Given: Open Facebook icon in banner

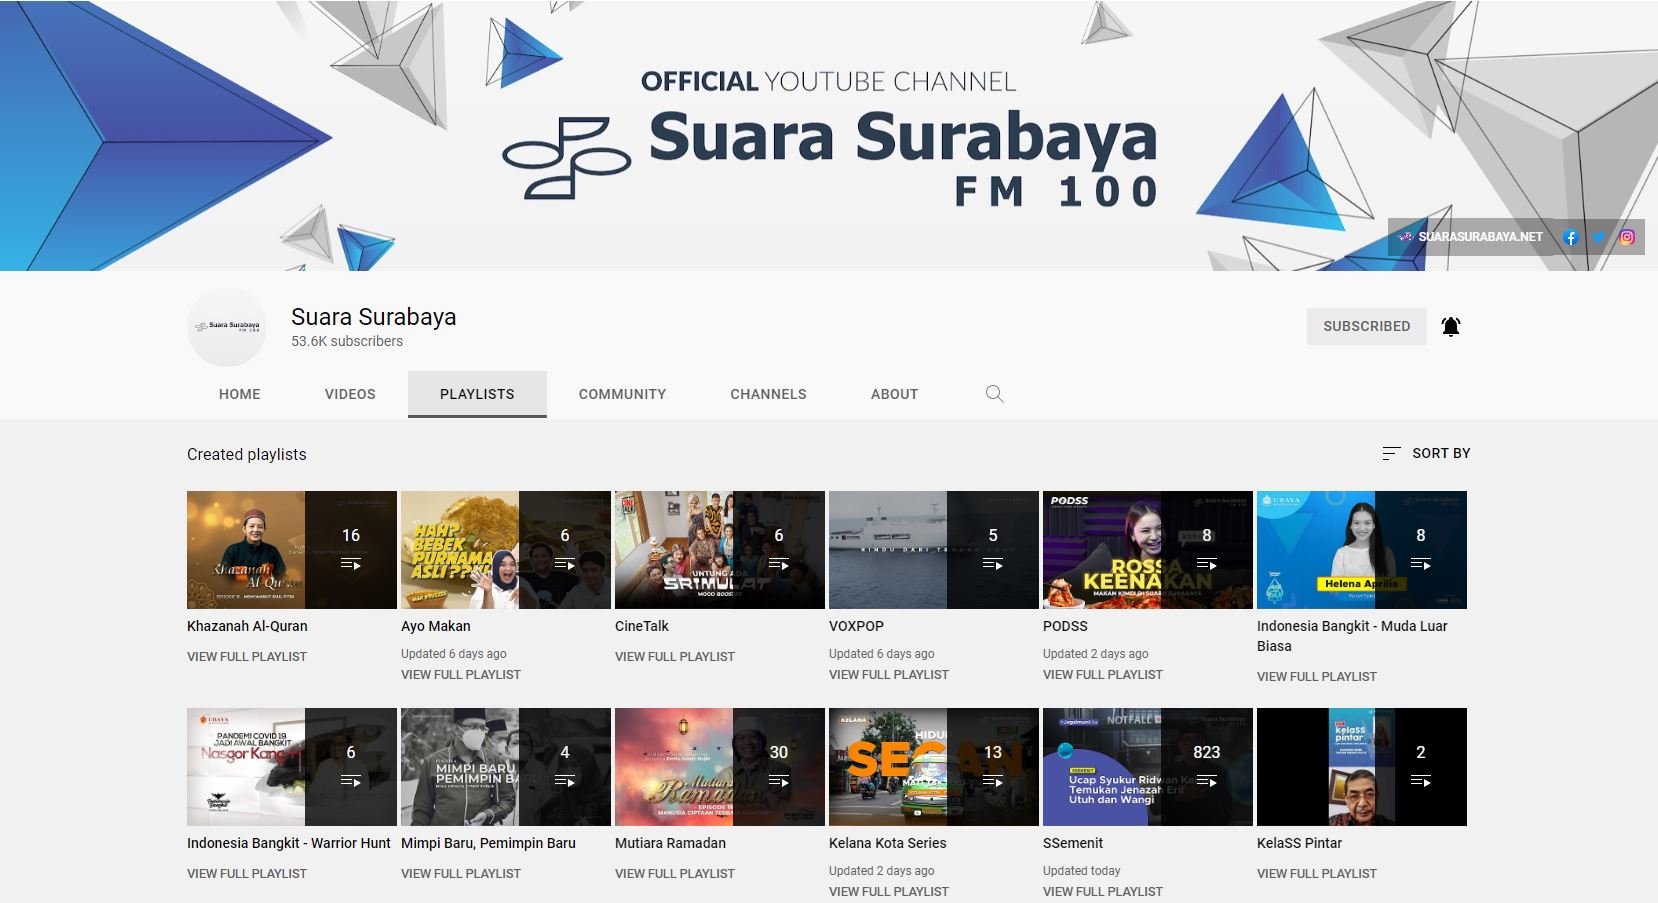Looking at the screenshot, I should point(1570,237).
